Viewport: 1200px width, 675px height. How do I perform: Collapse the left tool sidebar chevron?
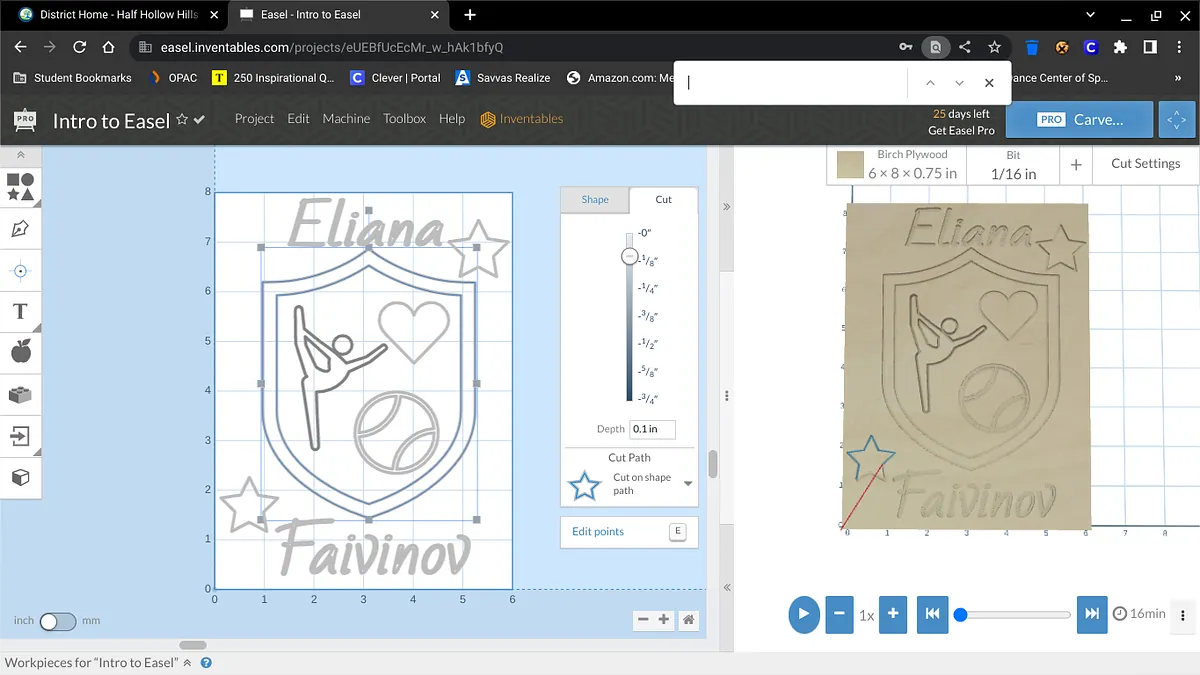20,156
